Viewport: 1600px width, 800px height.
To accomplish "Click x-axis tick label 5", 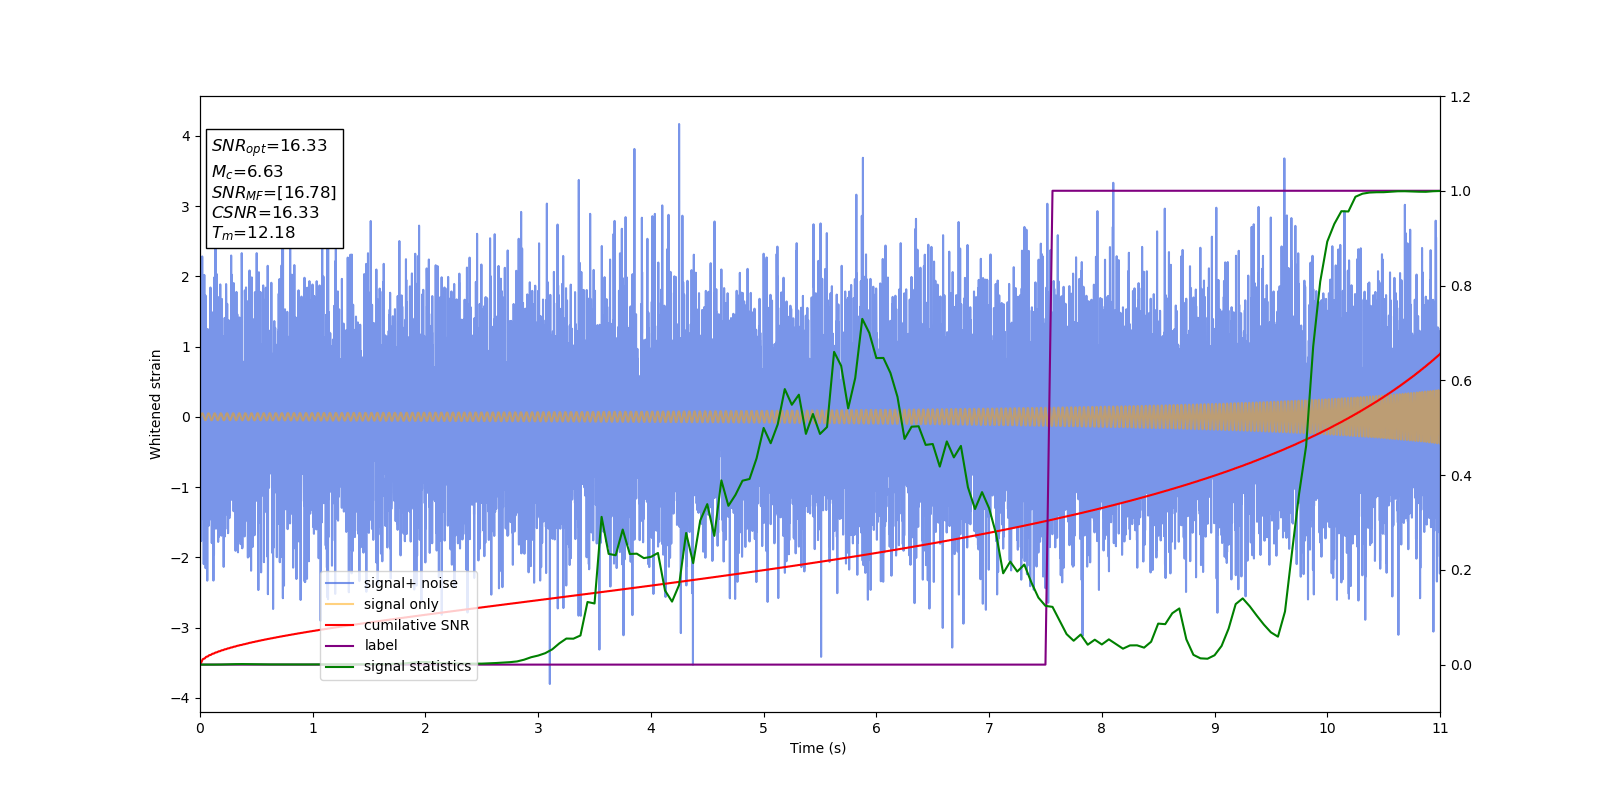I will pyautogui.click(x=764, y=728).
